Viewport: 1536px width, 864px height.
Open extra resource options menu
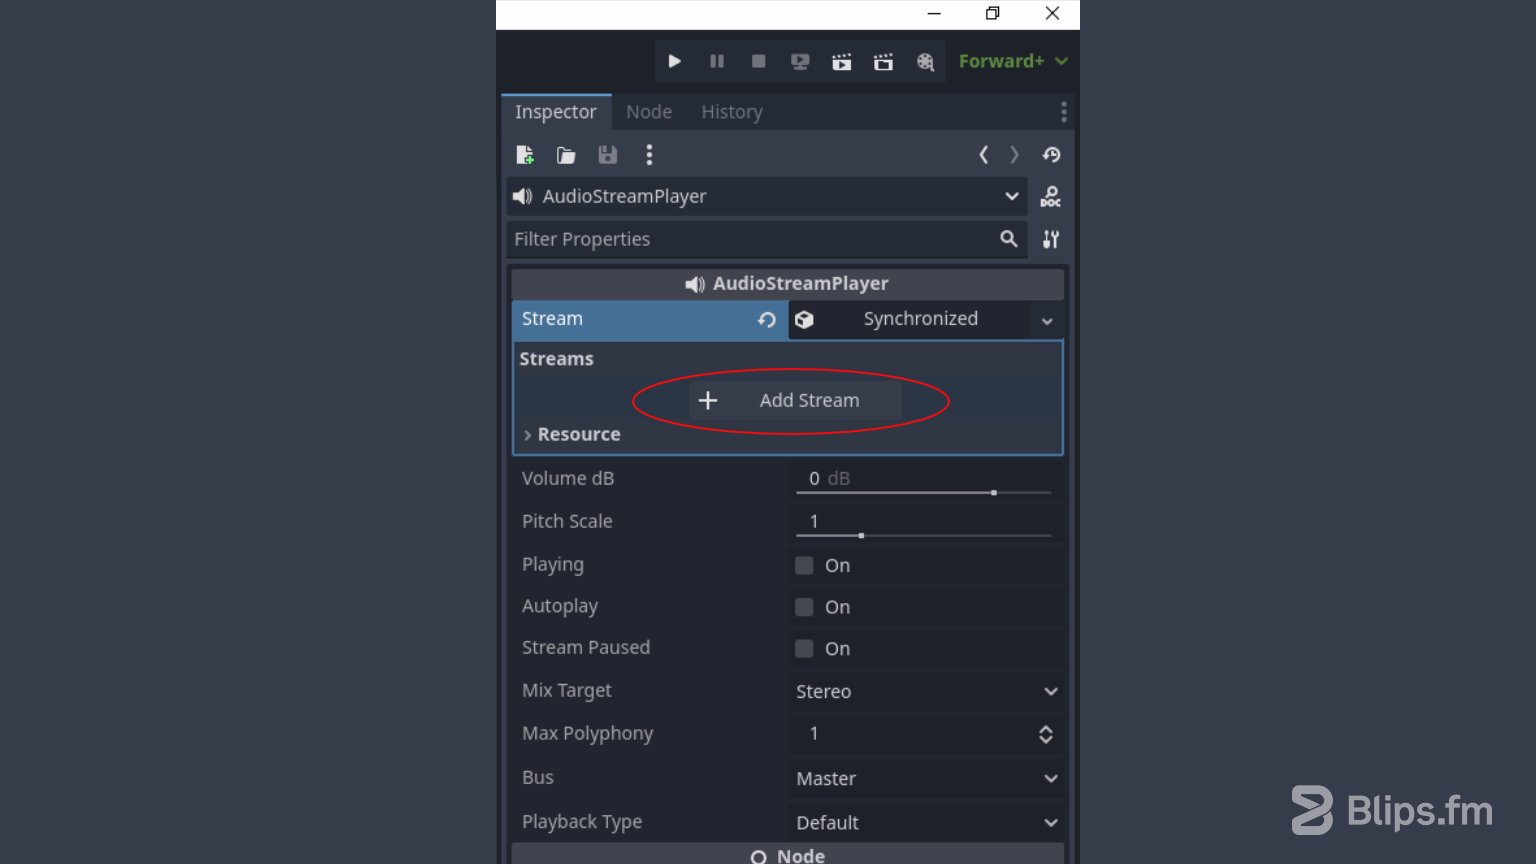[649, 155]
